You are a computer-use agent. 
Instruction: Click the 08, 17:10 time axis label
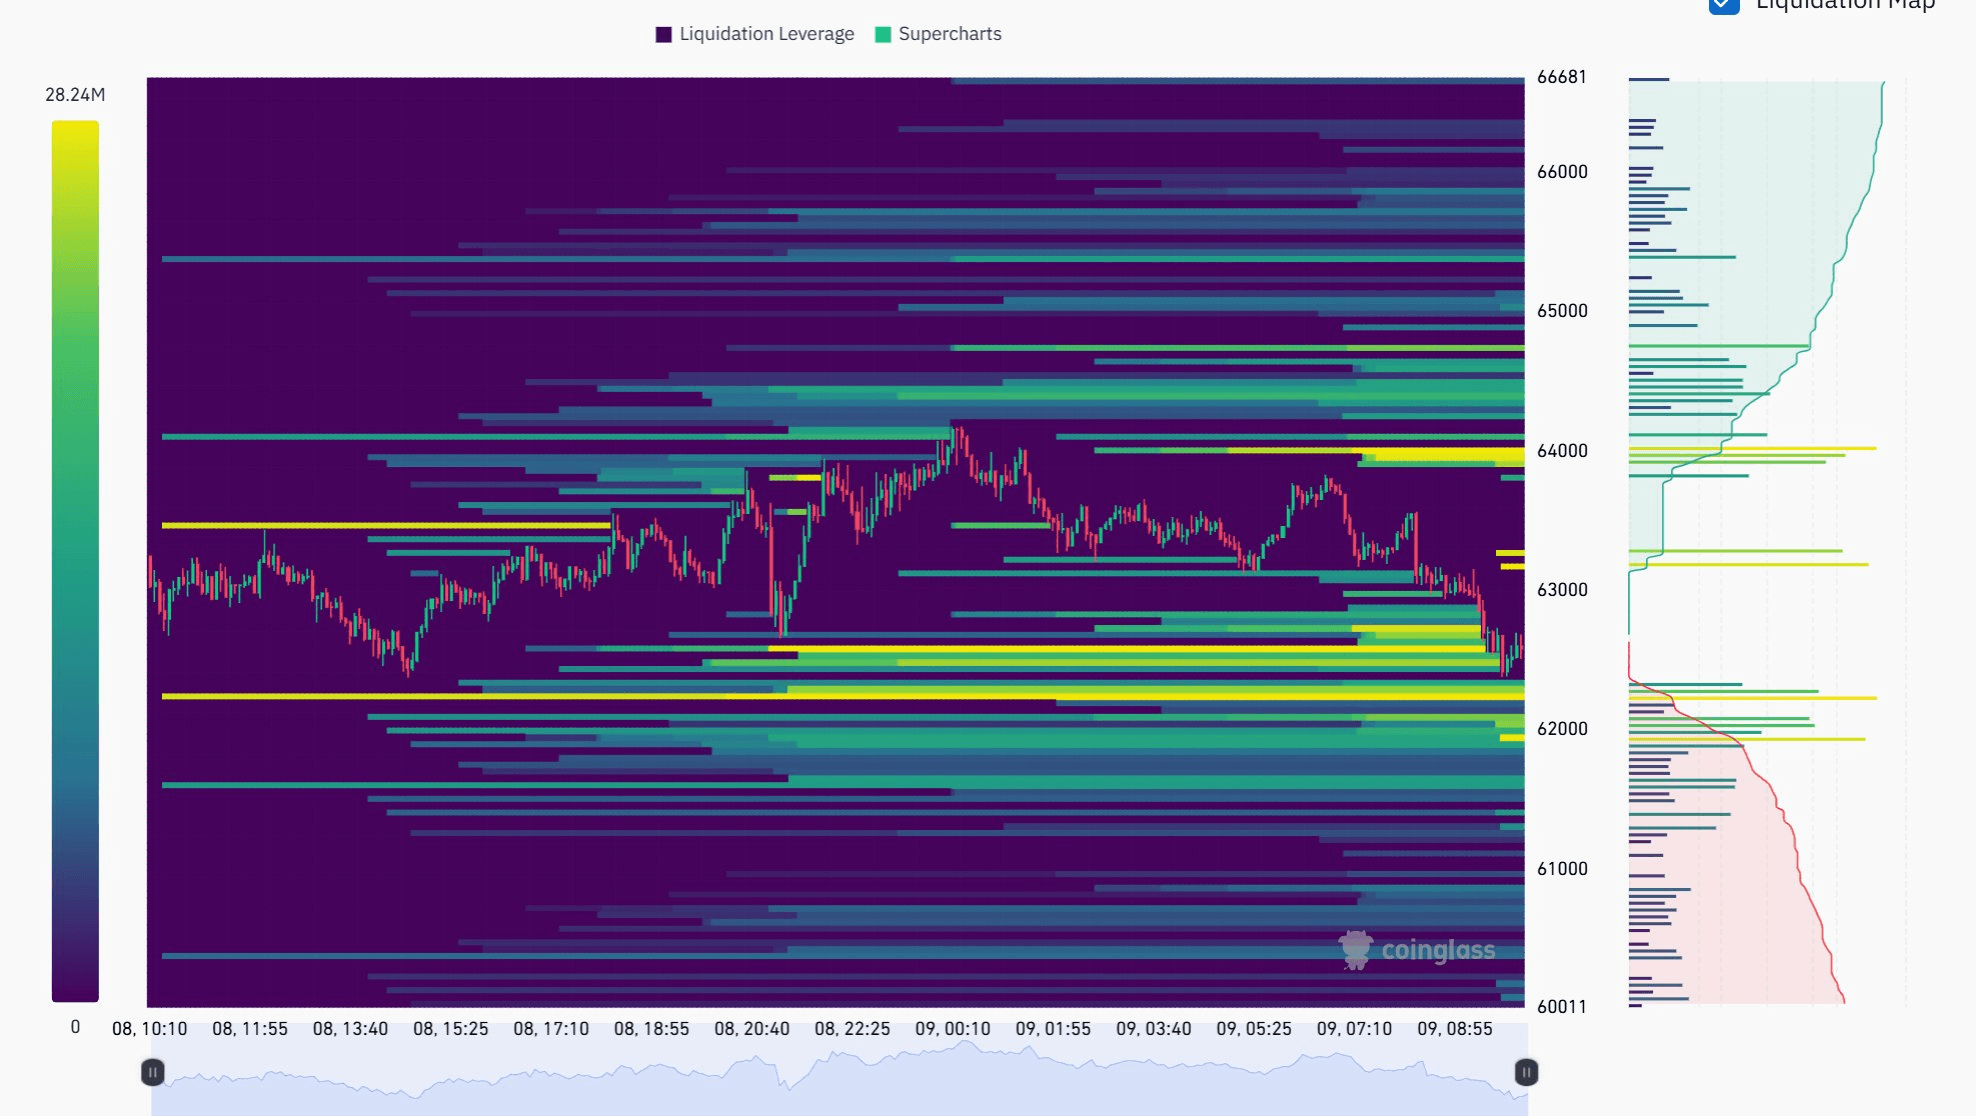pyautogui.click(x=551, y=1029)
